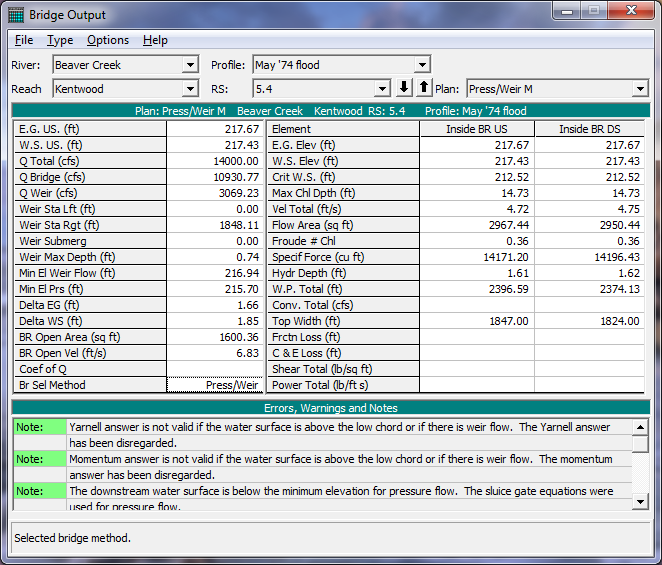Expand the Plan dropdown showing Press/Weir M
Viewport: 662px width, 565px height.
click(x=640, y=89)
